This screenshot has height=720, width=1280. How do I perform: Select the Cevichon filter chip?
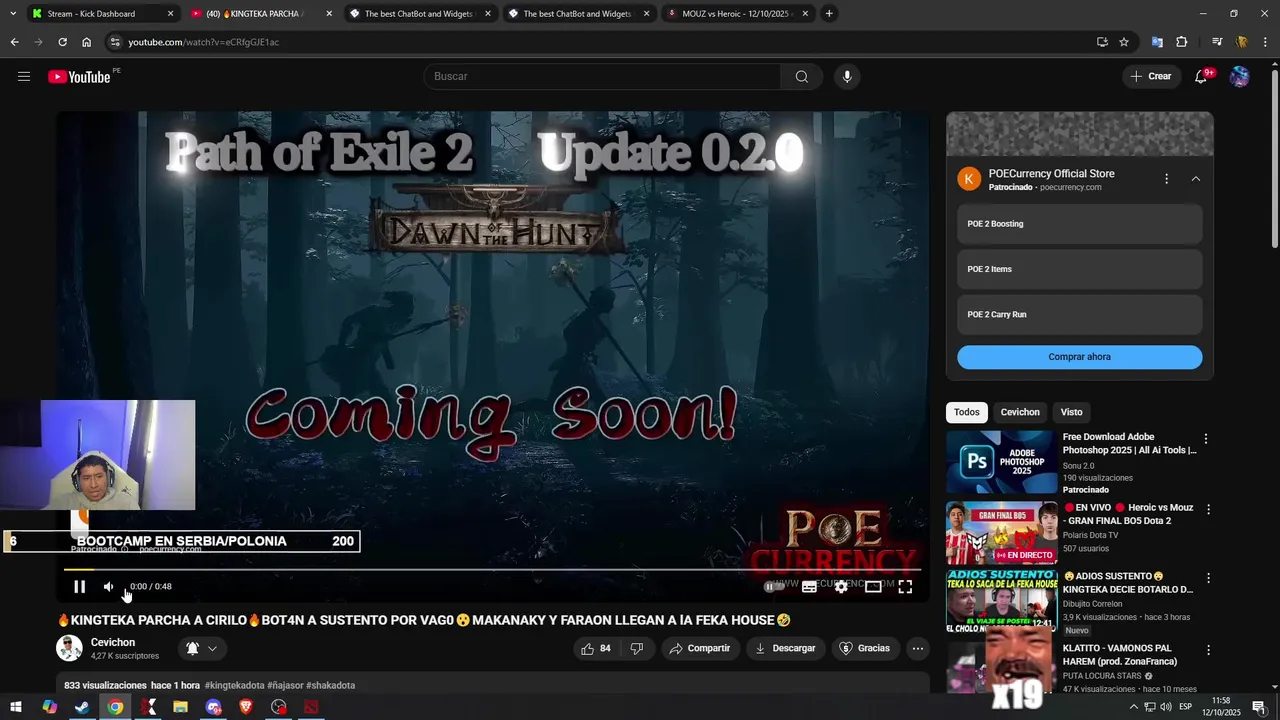(1020, 412)
